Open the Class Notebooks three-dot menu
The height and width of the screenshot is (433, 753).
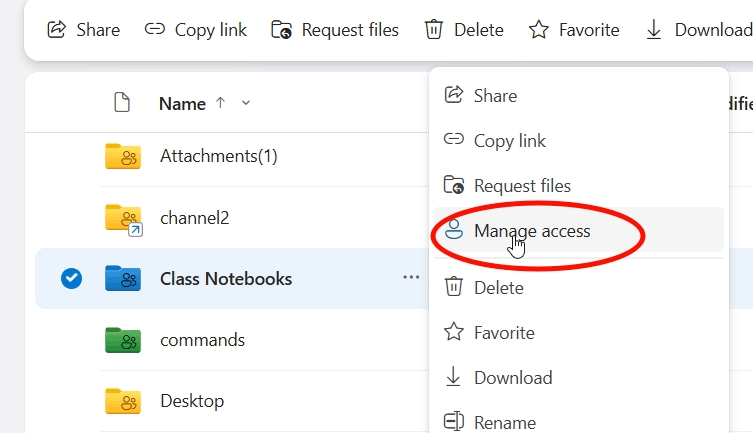click(411, 278)
